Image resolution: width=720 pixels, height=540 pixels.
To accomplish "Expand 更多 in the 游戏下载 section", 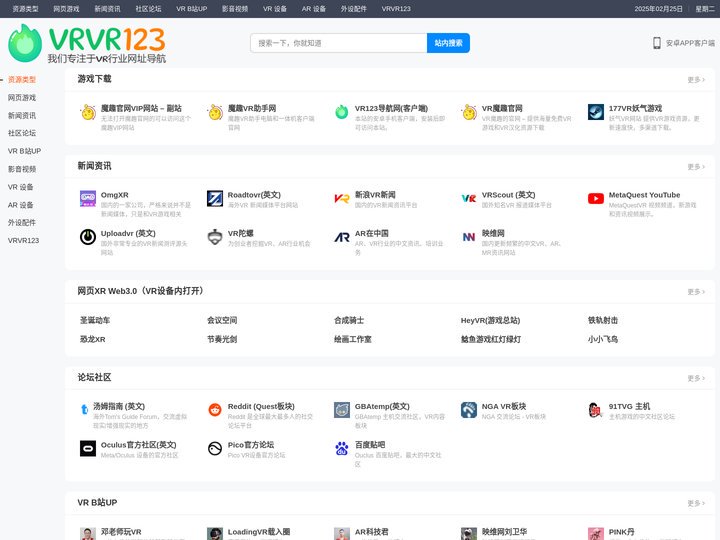I will (x=696, y=79).
